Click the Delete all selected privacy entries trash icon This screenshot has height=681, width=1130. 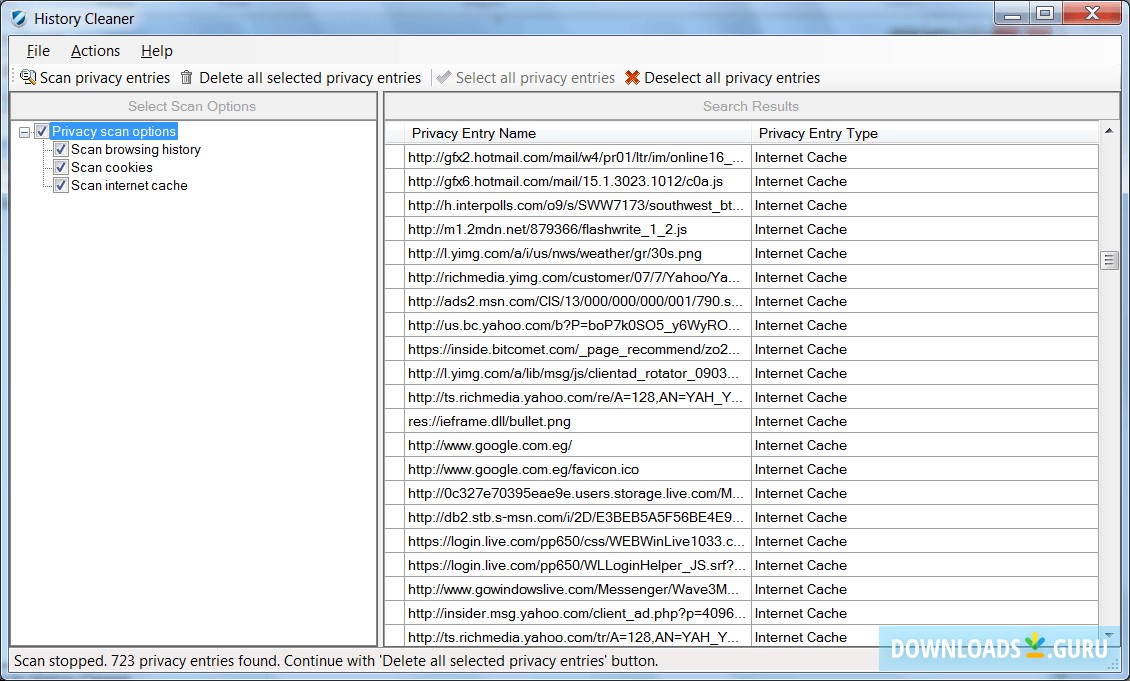(x=186, y=77)
